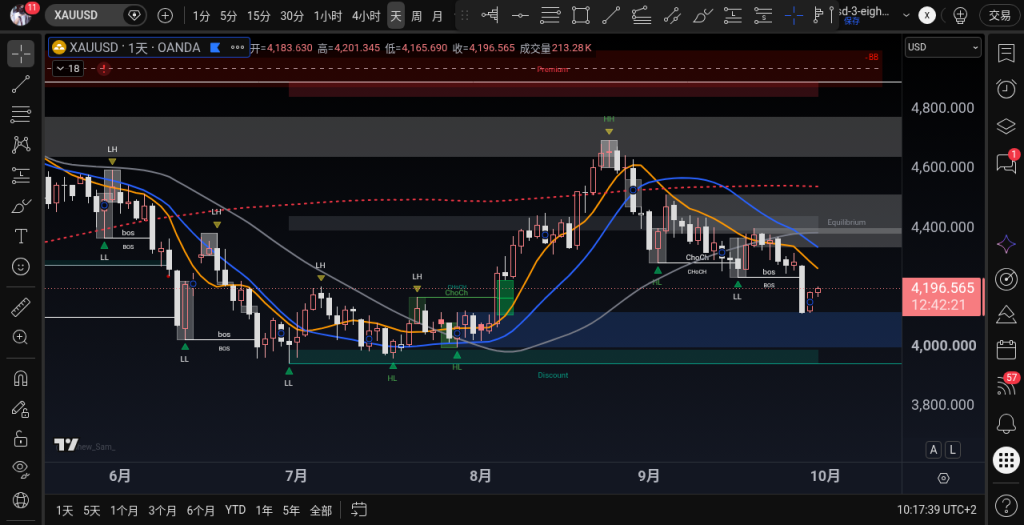1024x525 pixels.
Task: Click the purple sparkle icon in right sidebar
Action: (1006, 244)
